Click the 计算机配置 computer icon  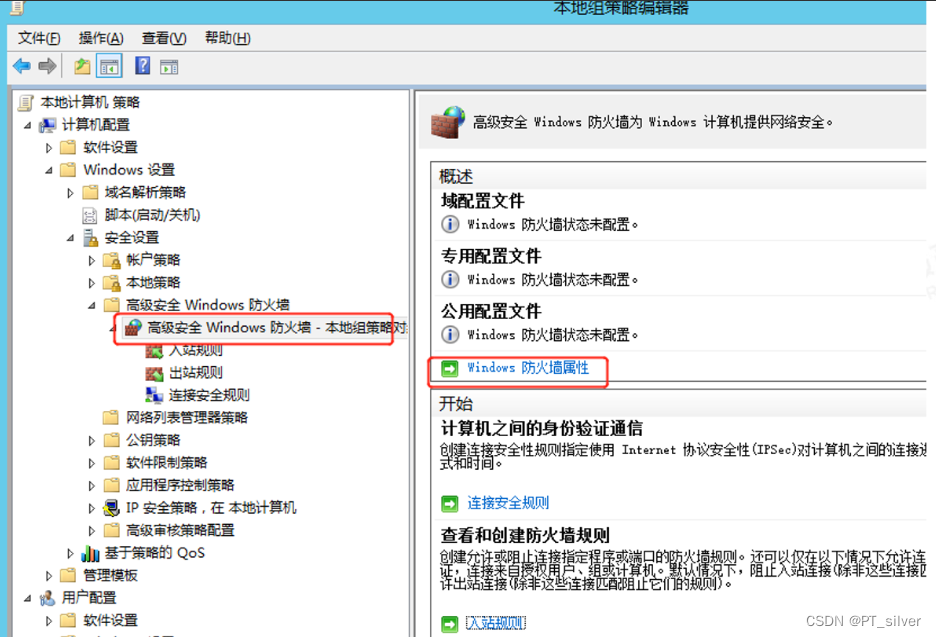coord(47,125)
